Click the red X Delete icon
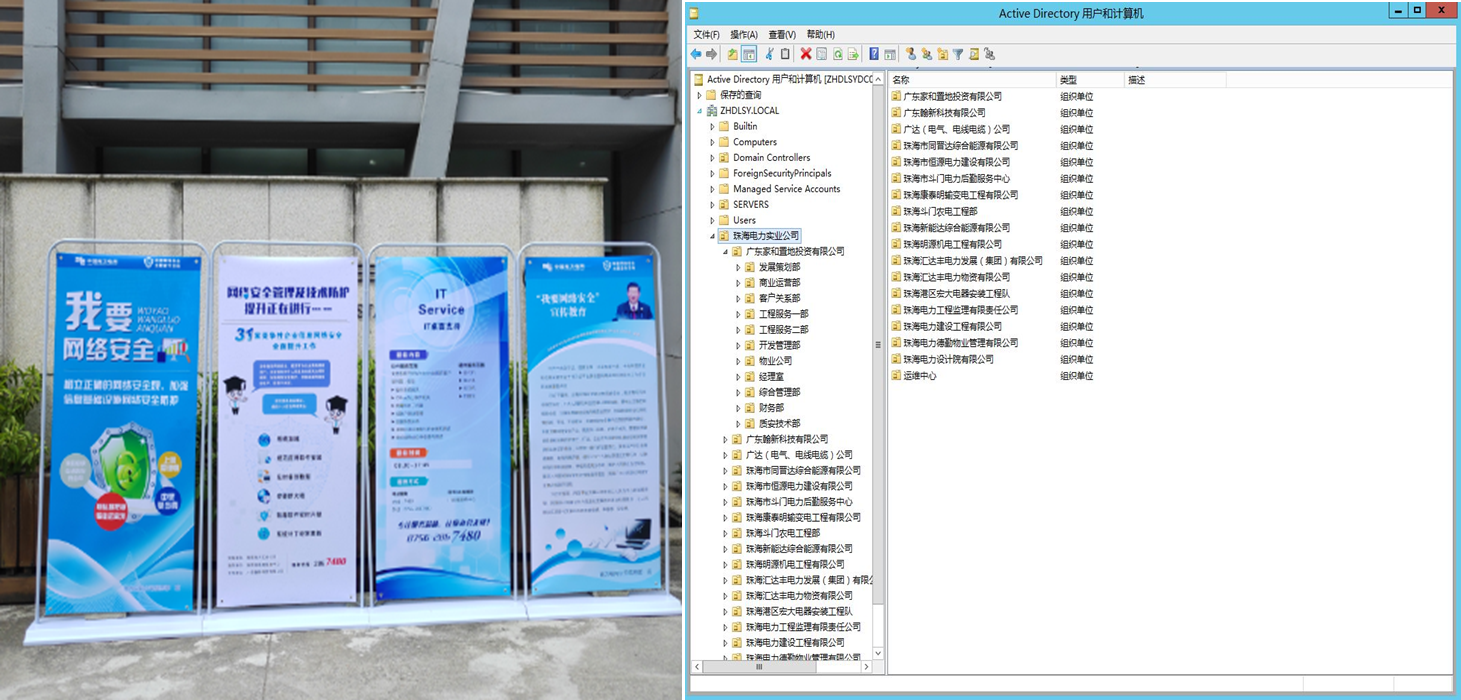The height and width of the screenshot is (700, 1461). 806,54
